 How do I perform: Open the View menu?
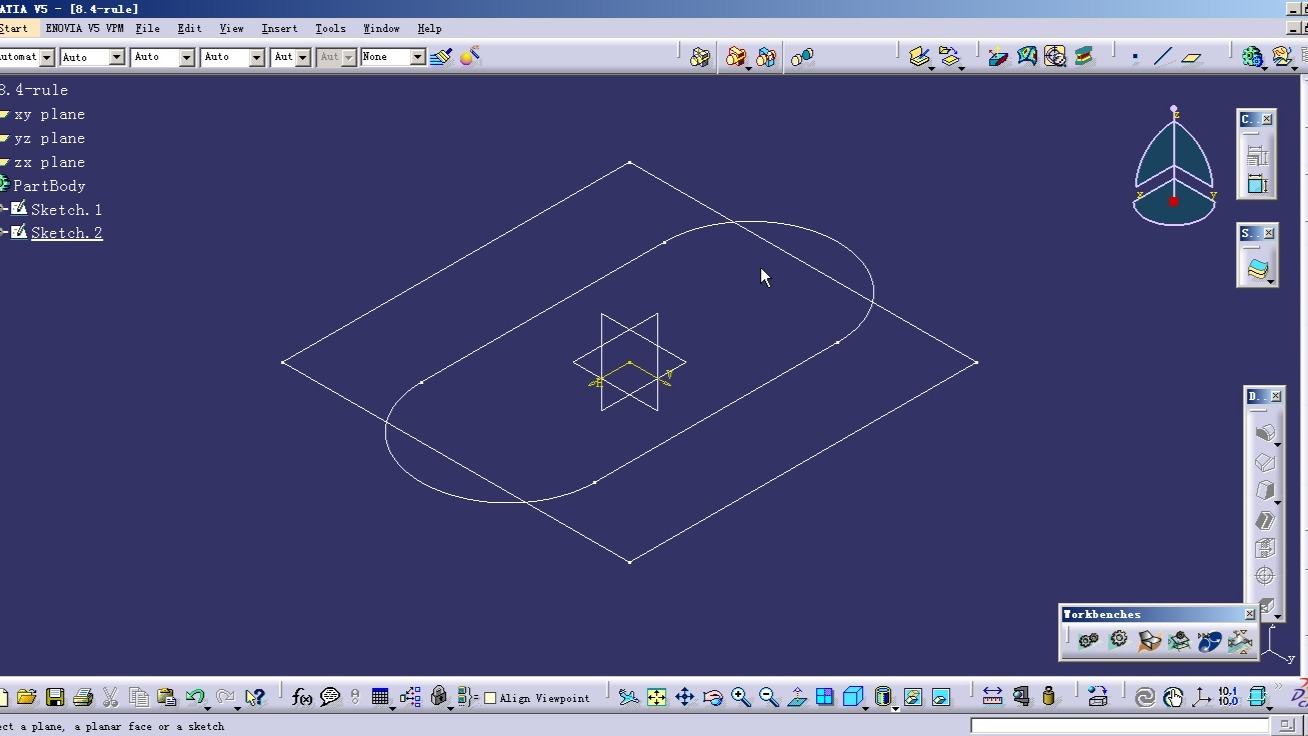click(x=231, y=28)
